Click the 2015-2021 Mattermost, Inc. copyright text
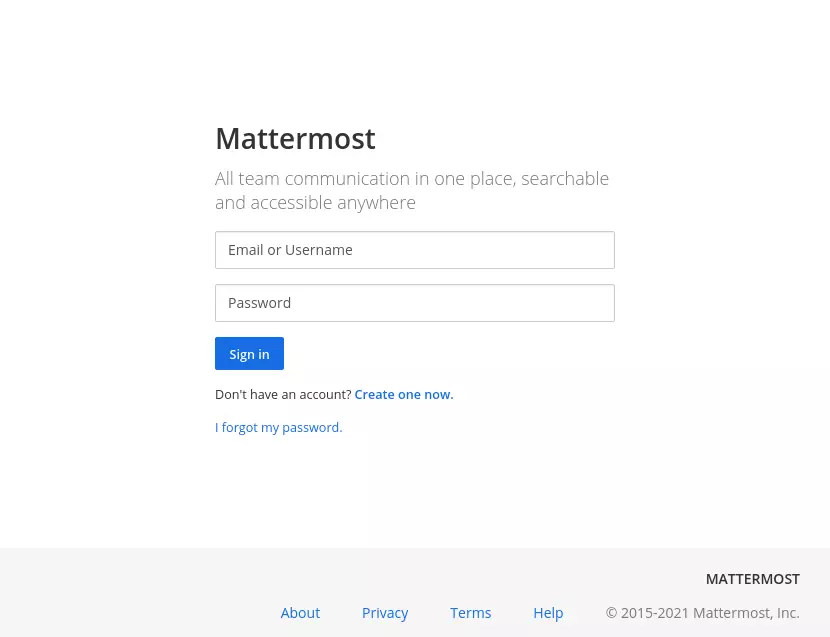Screen dimensions: 830x637 tap(702, 613)
